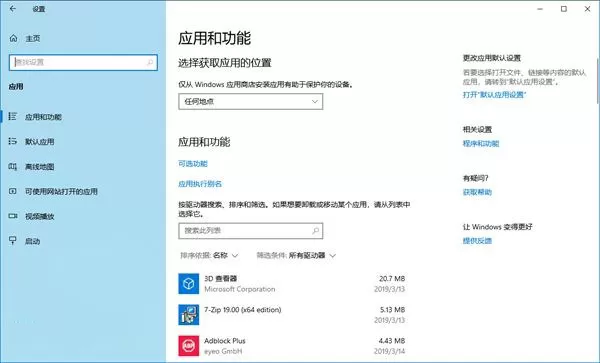The width and height of the screenshot is (600, 363).
Task: Focus the 查找设置 search field
Action: pos(83,62)
